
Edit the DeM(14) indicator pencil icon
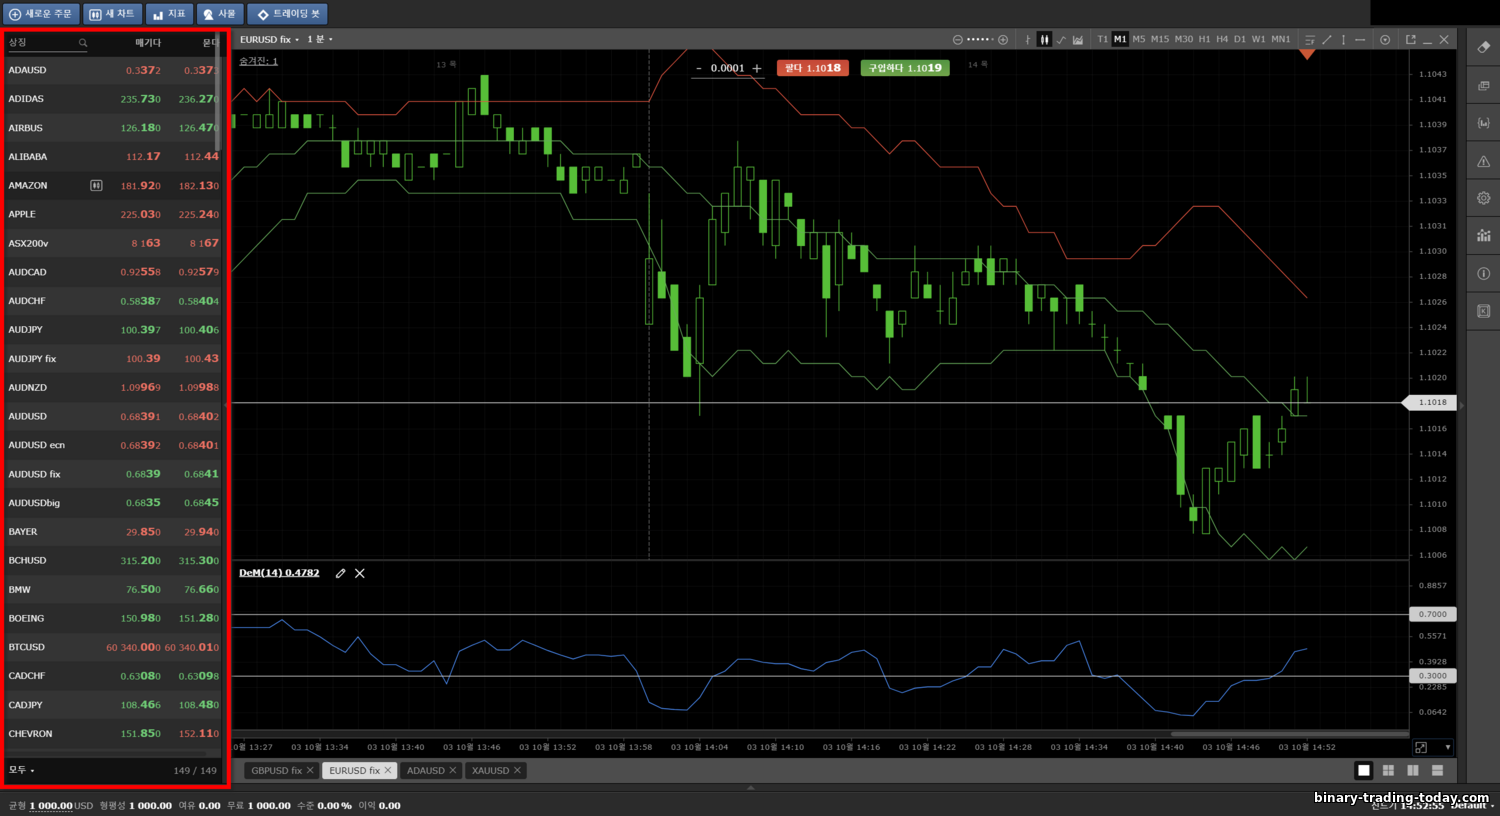340,573
